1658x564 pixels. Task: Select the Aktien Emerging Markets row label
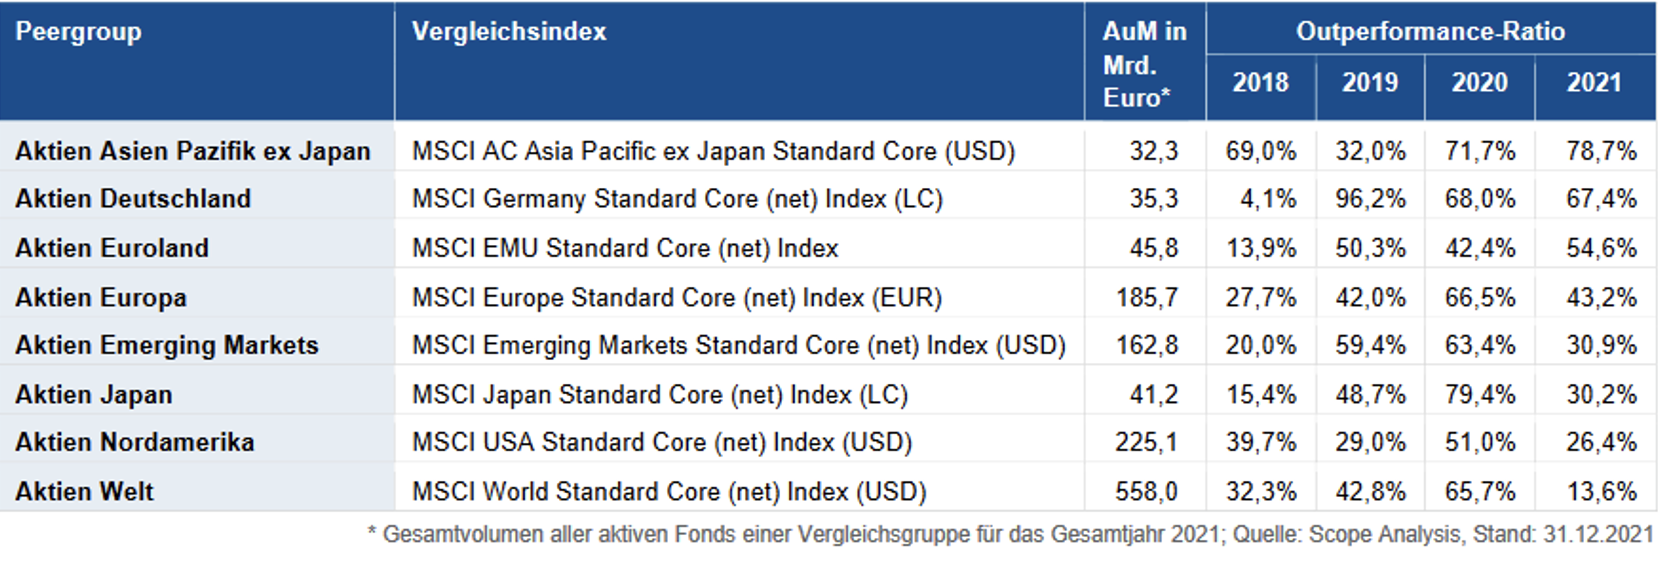tap(167, 346)
